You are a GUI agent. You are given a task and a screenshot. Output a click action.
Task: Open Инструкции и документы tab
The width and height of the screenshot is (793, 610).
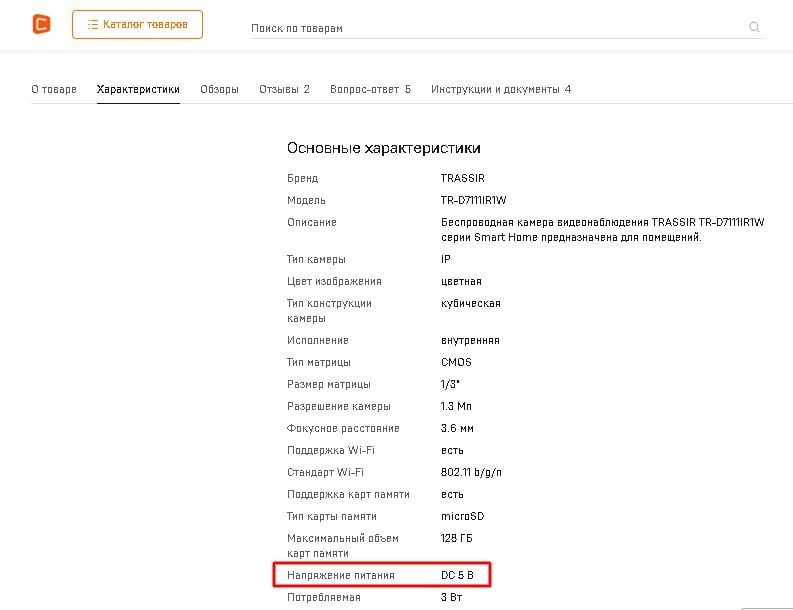pos(501,90)
